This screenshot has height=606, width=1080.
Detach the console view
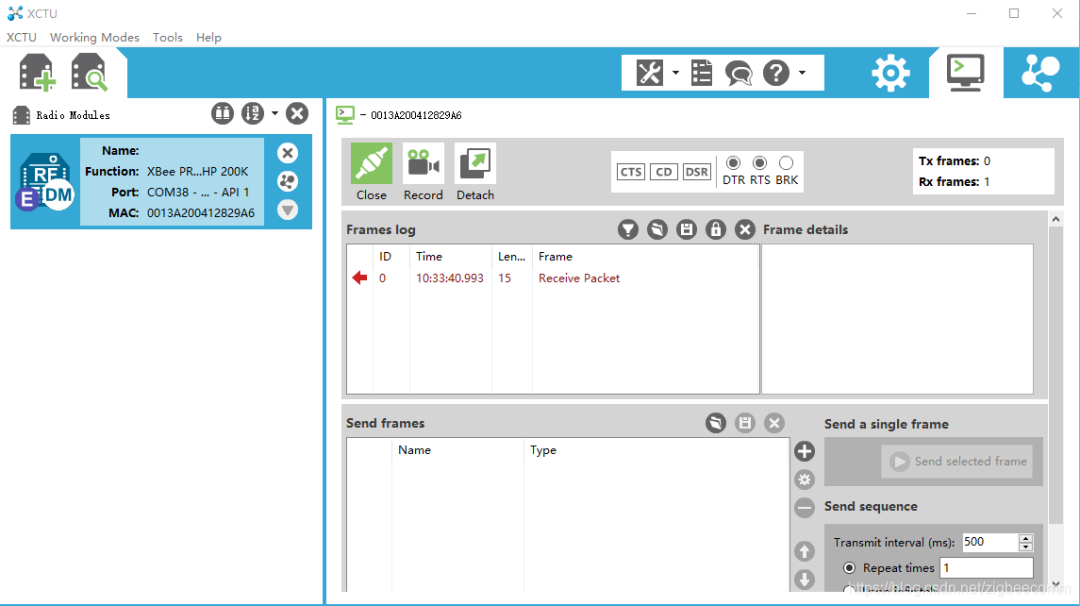coord(475,172)
